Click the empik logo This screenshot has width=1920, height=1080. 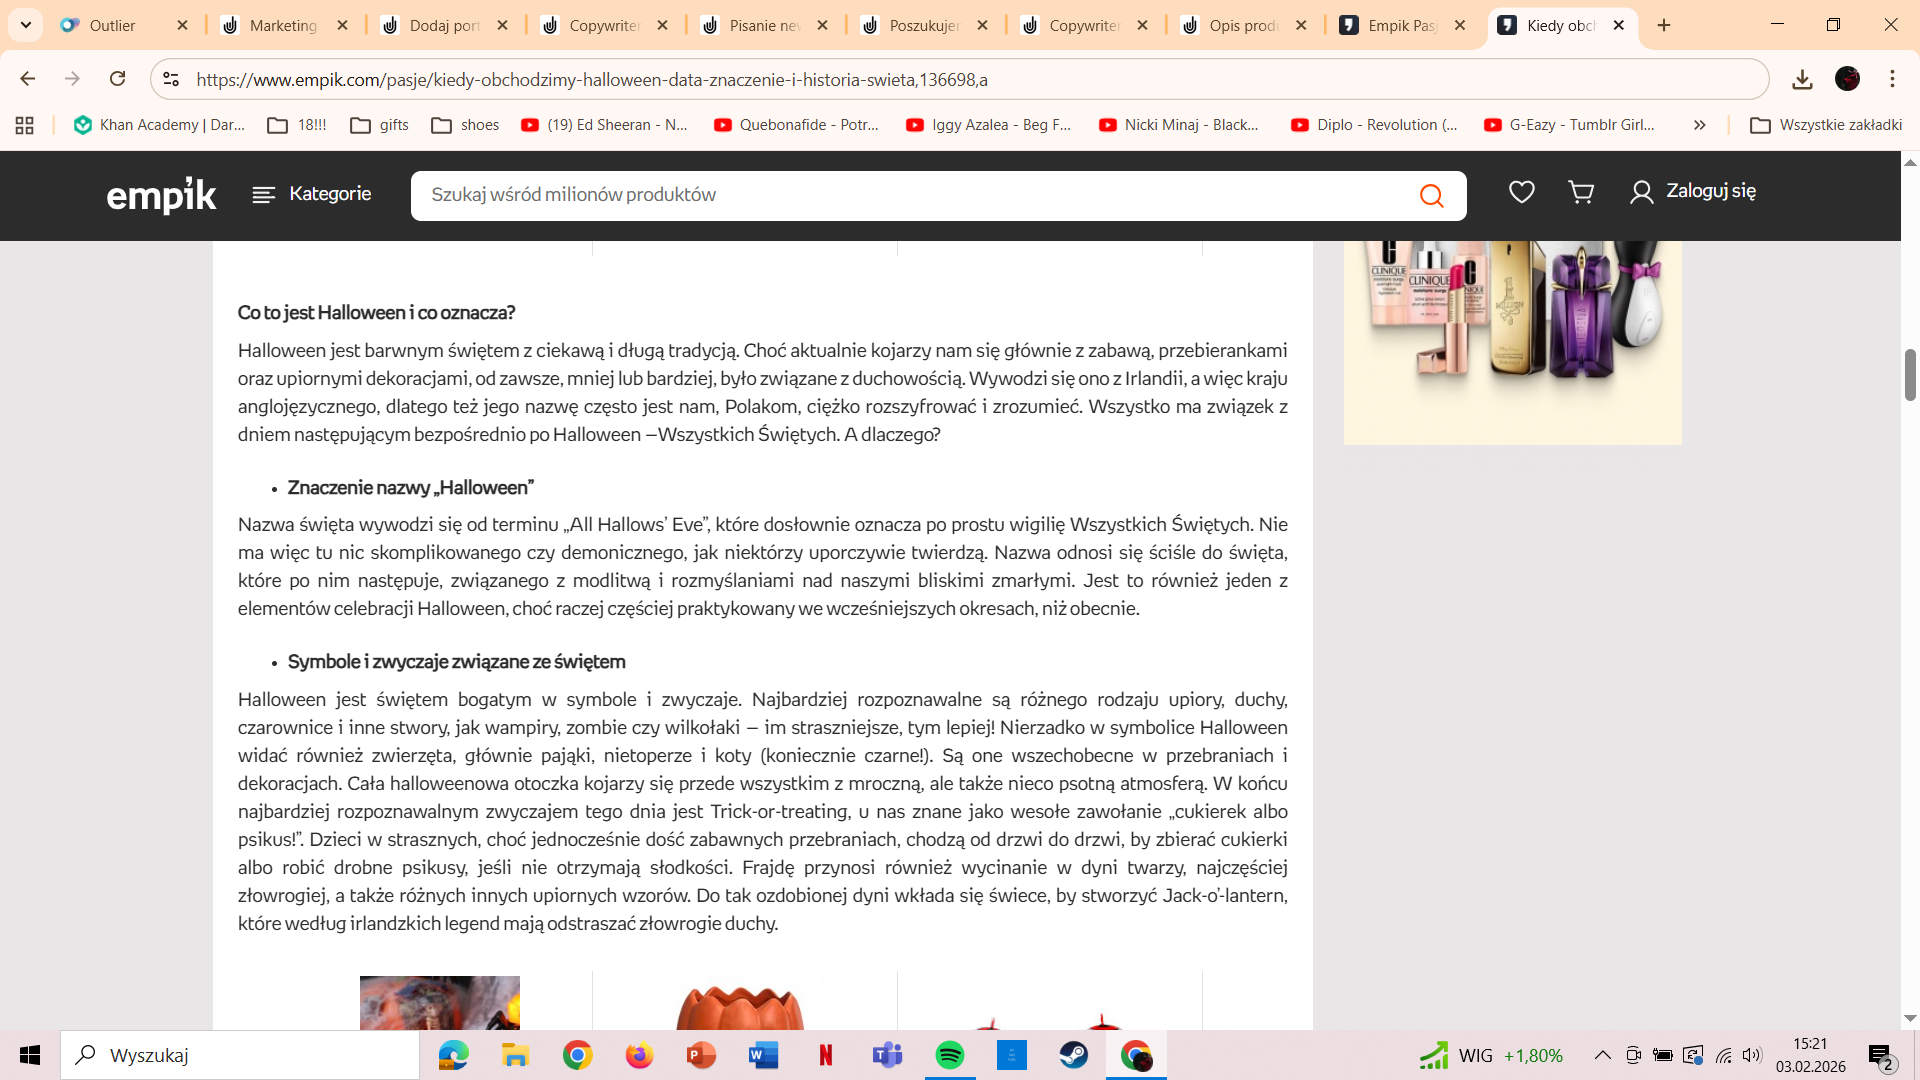pos(161,195)
